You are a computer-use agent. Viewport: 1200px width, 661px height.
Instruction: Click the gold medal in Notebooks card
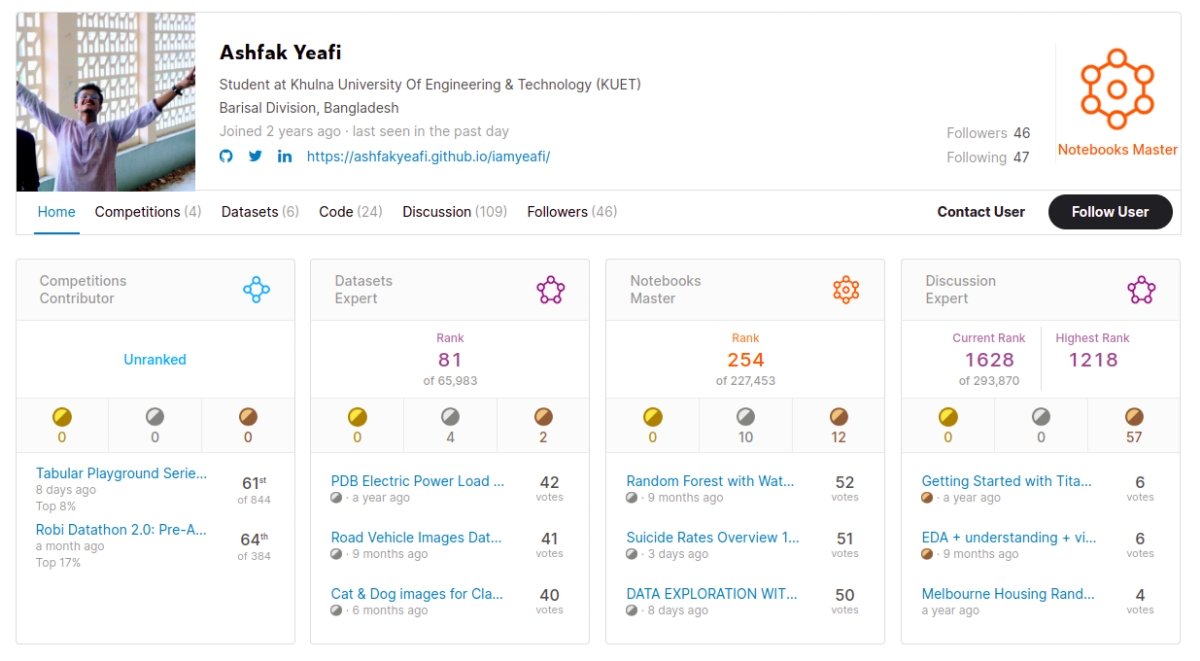click(x=653, y=416)
